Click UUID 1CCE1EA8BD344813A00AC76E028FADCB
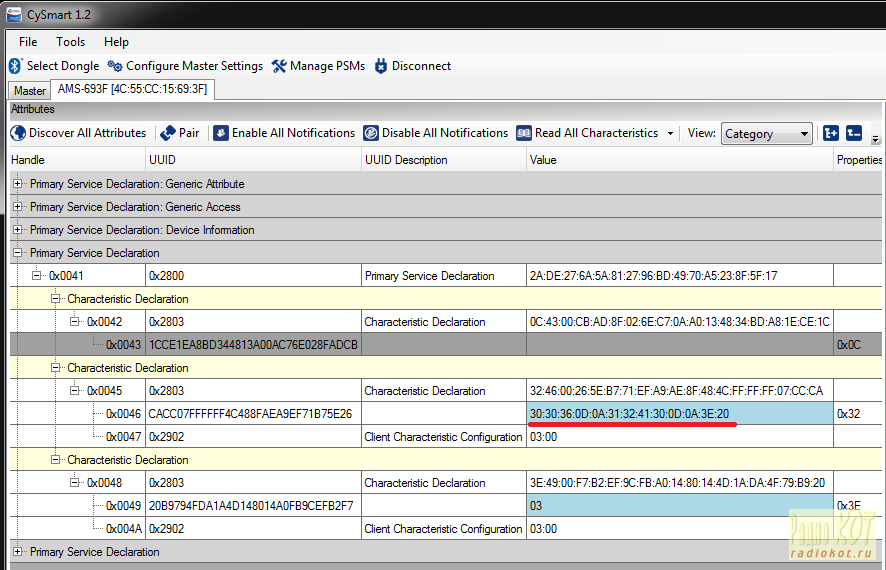This screenshot has height=570, width=886. pyautogui.click(x=253, y=345)
